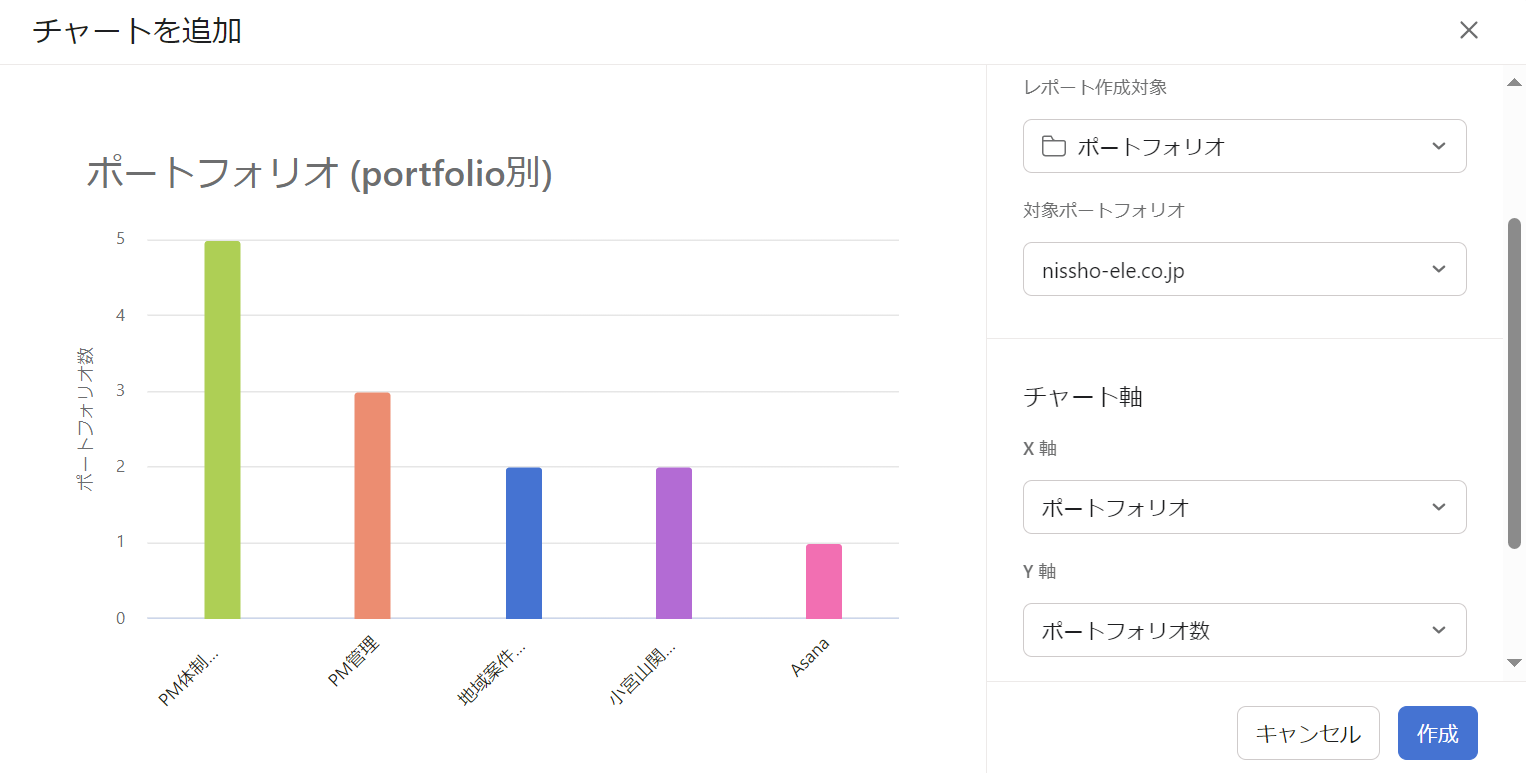Click the chevron in the X 軸 field
1526x773 pixels.
click(x=1438, y=507)
